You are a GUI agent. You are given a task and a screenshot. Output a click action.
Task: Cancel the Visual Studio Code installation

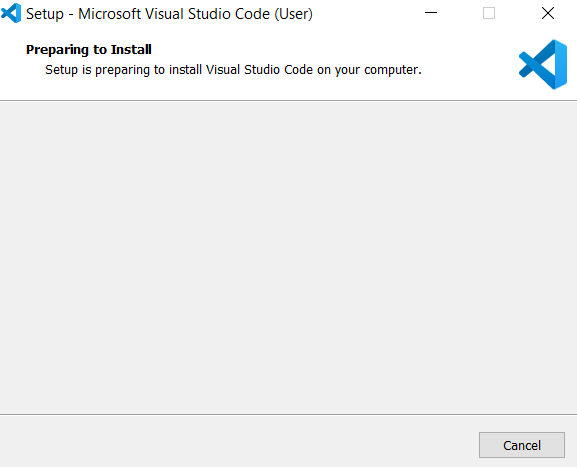coord(522,445)
